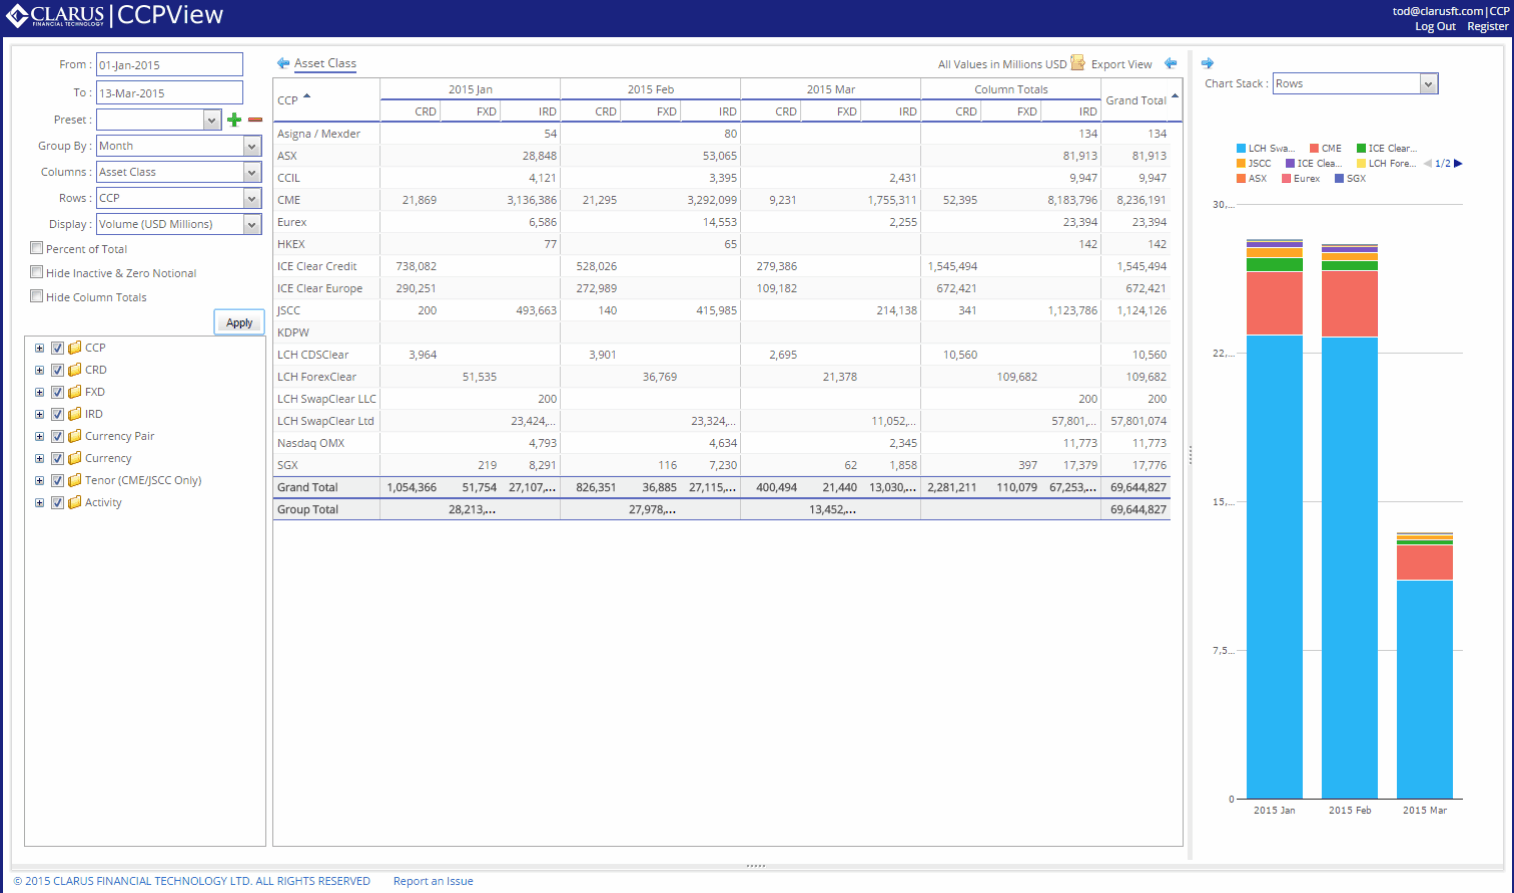Click the vertical splitter before the chart
Screen dimensions: 1514x893
pos(1190,455)
